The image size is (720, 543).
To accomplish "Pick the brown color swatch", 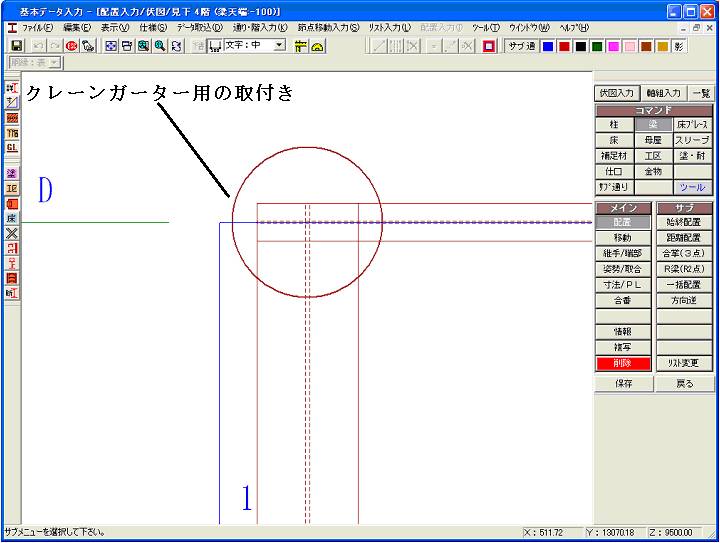I will point(646,46).
